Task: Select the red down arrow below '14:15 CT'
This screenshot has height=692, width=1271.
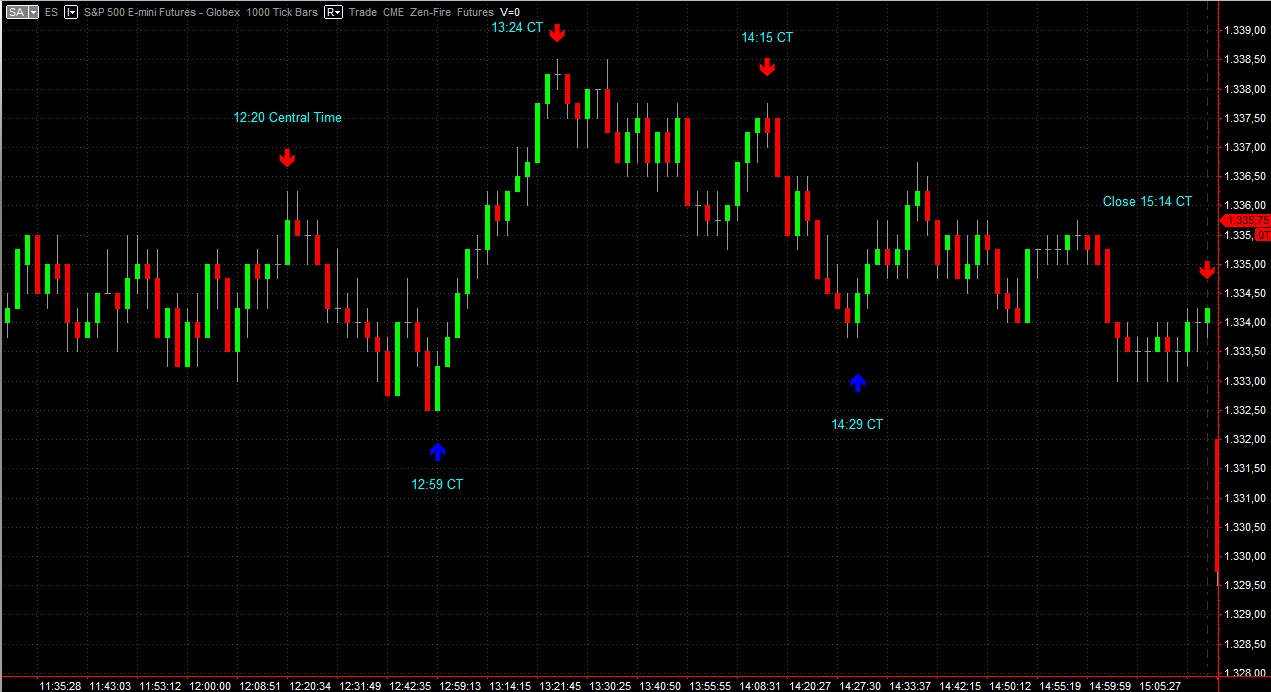Action: (767, 67)
